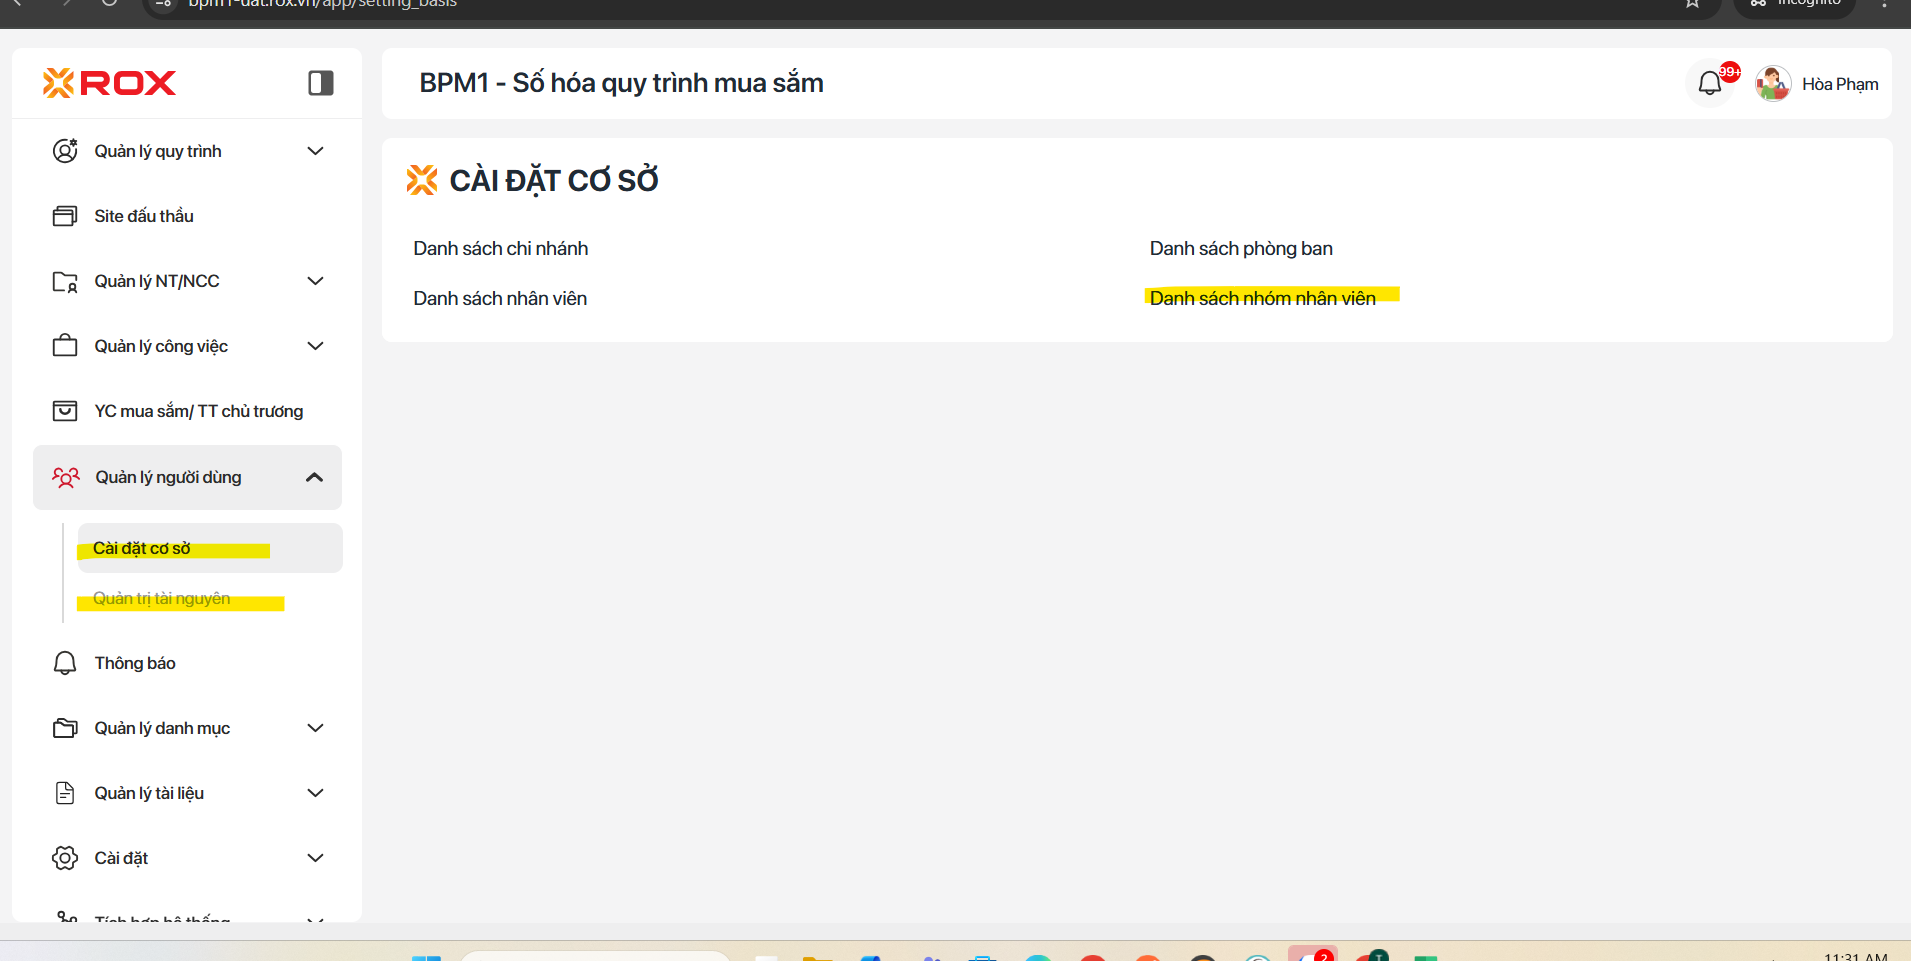
Task: Open Danh sách nhóm nhân viên link
Action: (1262, 298)
